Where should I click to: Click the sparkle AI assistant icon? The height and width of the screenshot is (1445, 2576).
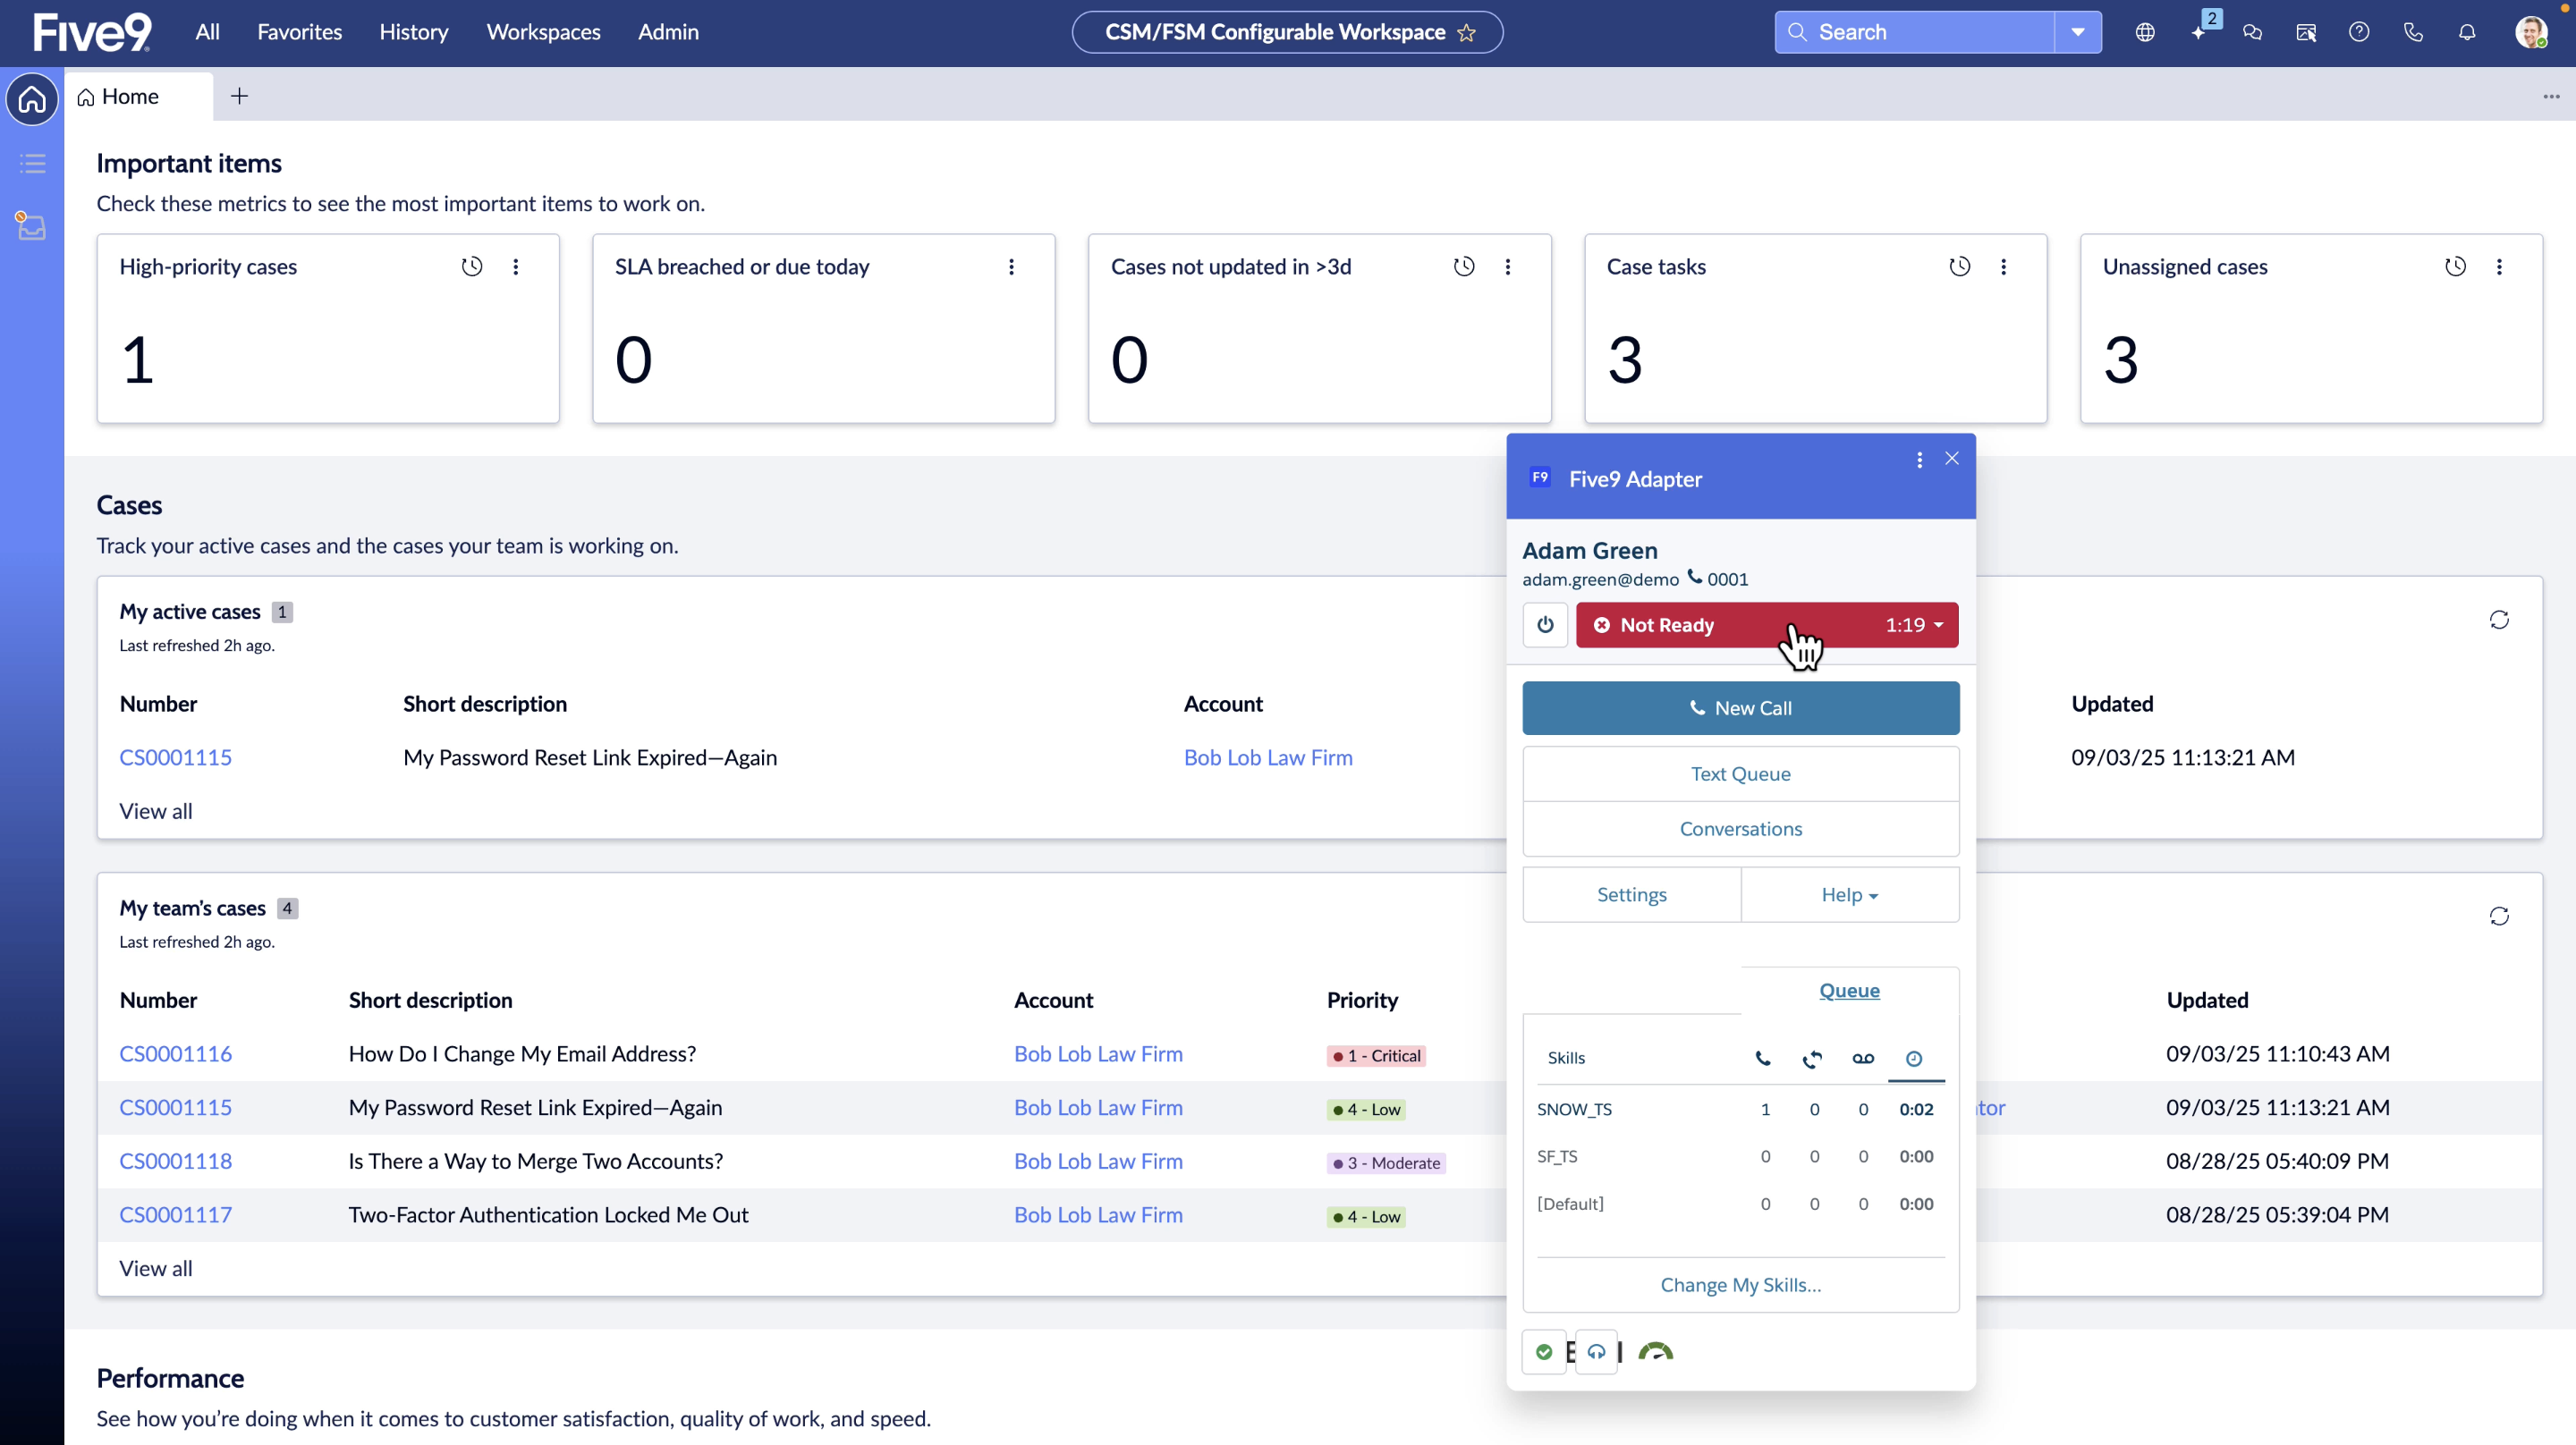point(2198,32)
